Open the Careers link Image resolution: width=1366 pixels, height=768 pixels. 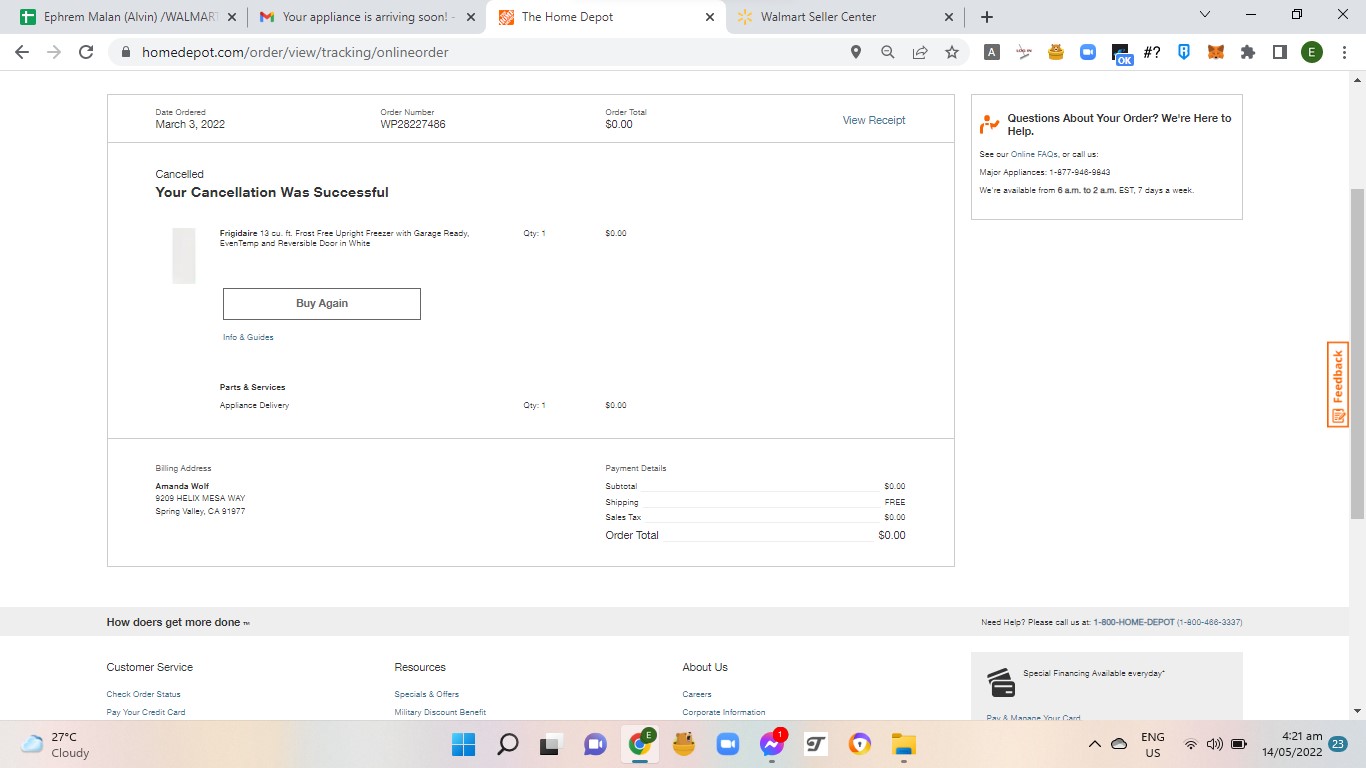(697, 694)
